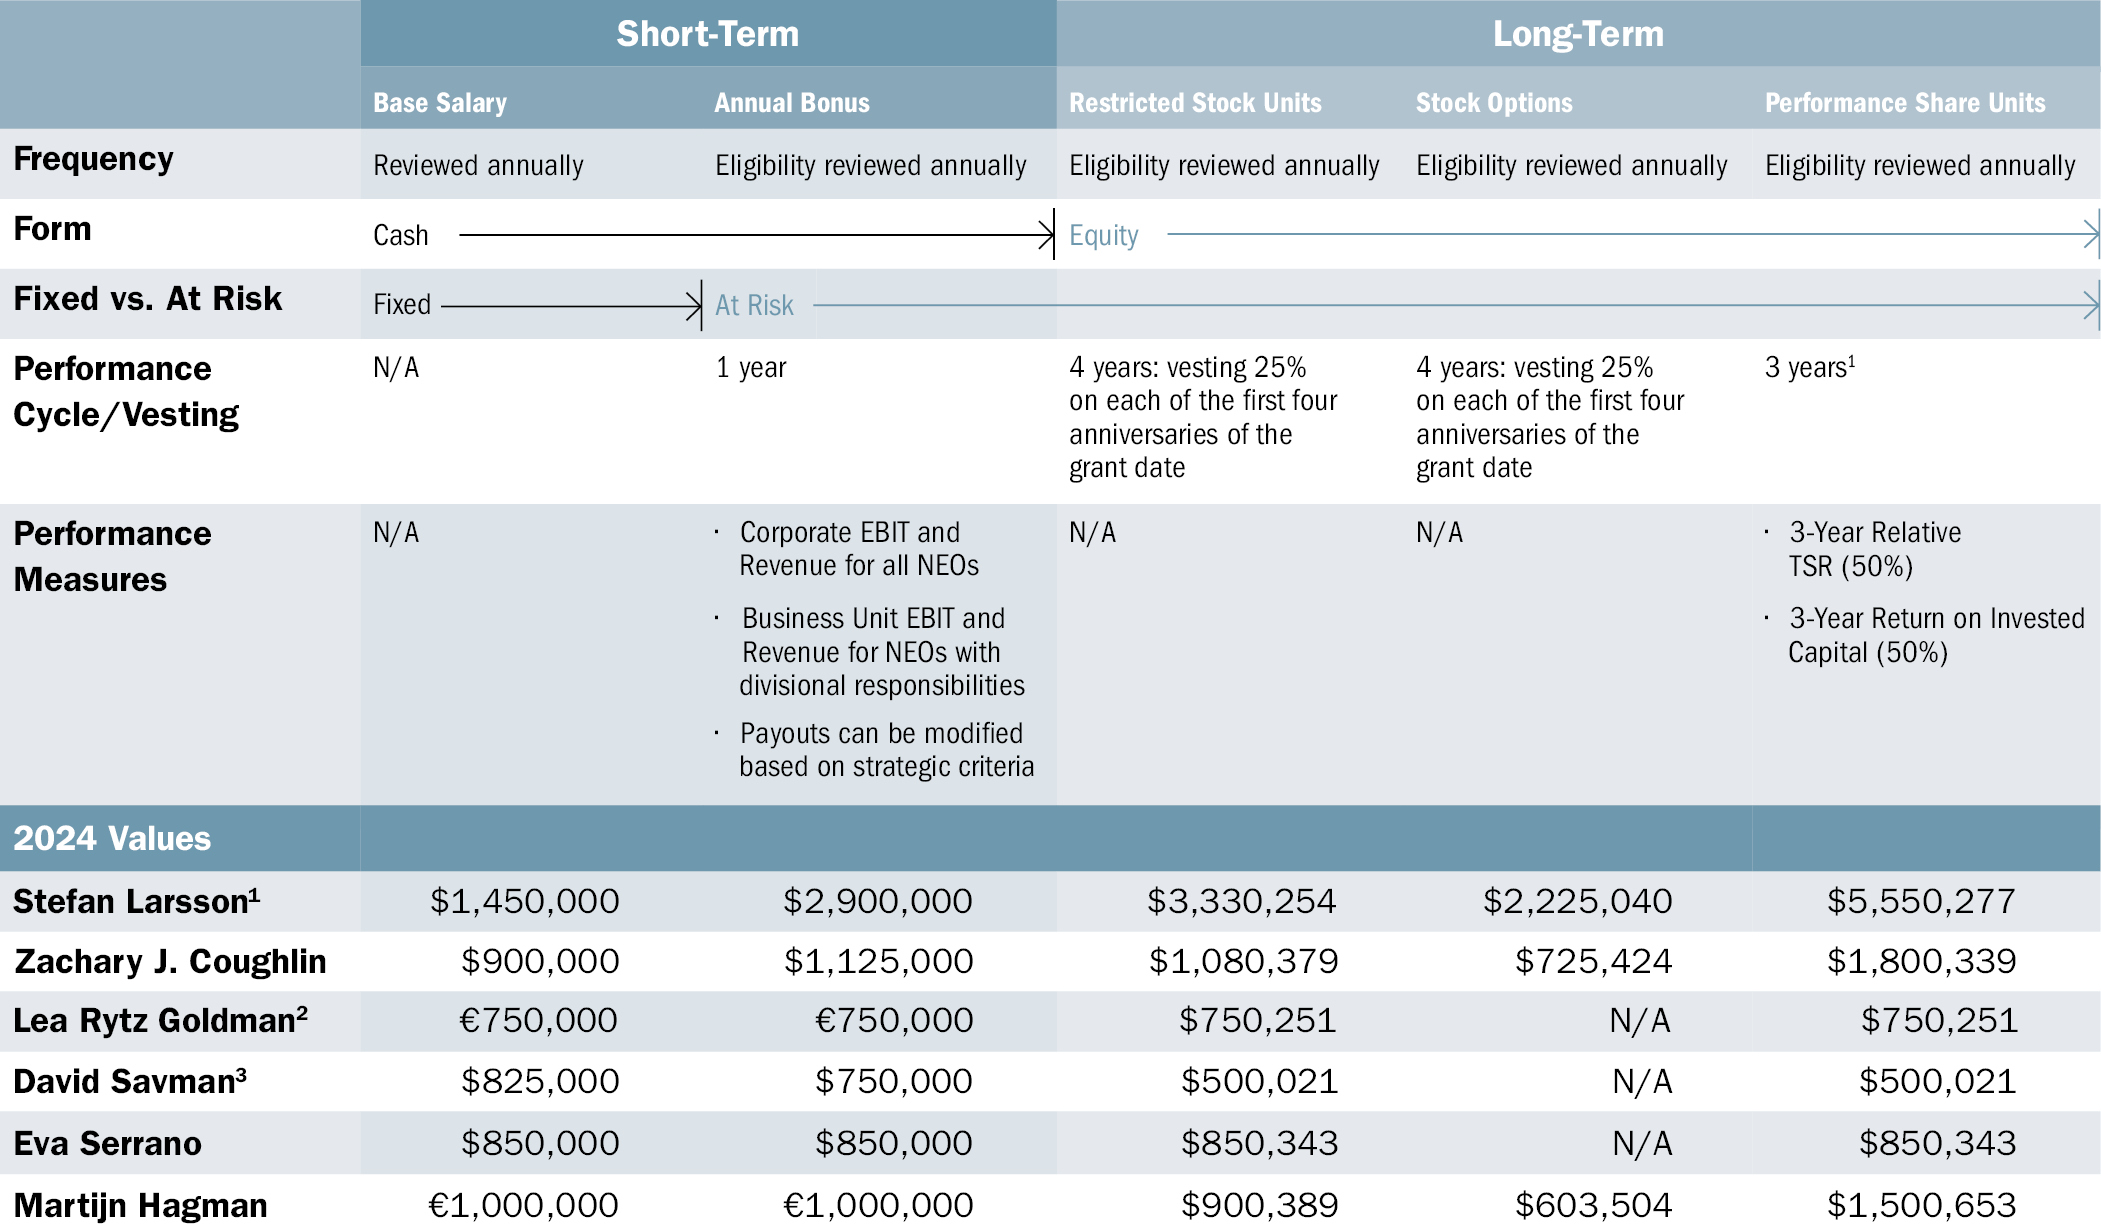Click the Performance Share Units heading
This screenshot has width=2101, height=1225.
pos(1904,103)
